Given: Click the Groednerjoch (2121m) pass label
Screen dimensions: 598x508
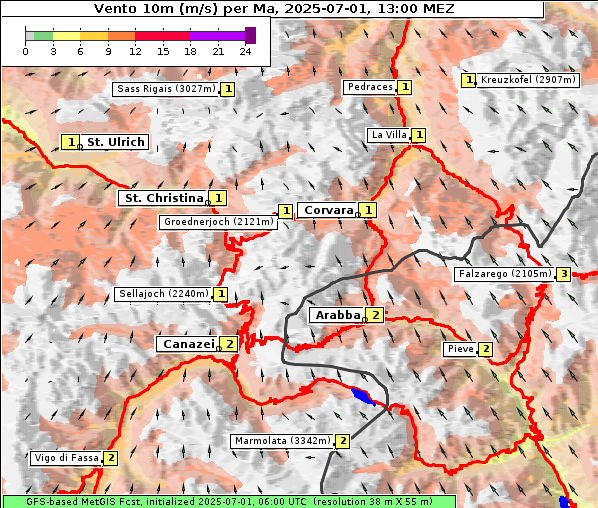Looking at the screenshot, I should point(219,222).
